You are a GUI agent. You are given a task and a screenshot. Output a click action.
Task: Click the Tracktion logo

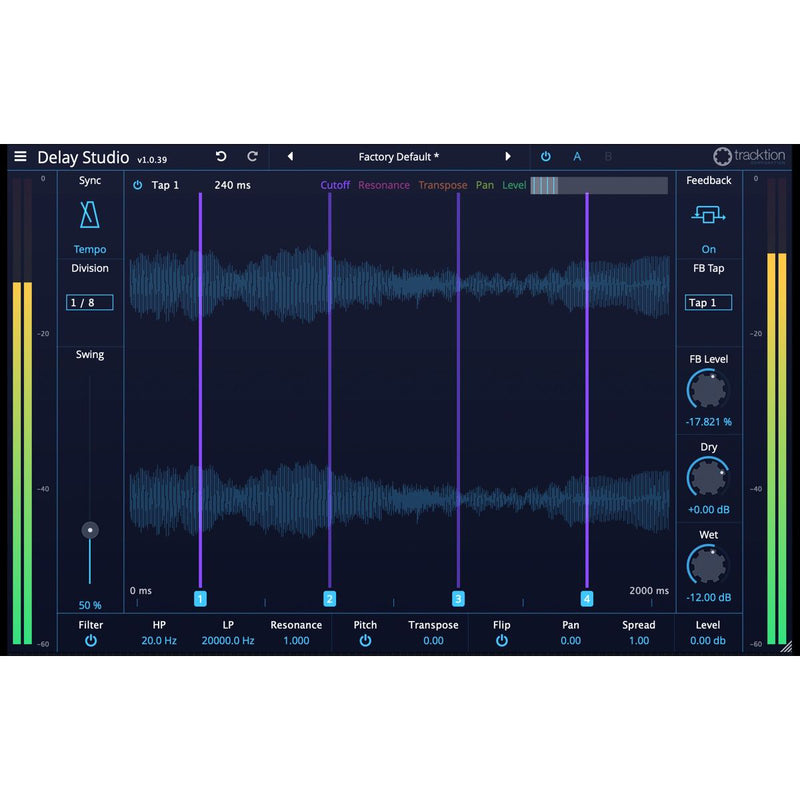(749, 157)
